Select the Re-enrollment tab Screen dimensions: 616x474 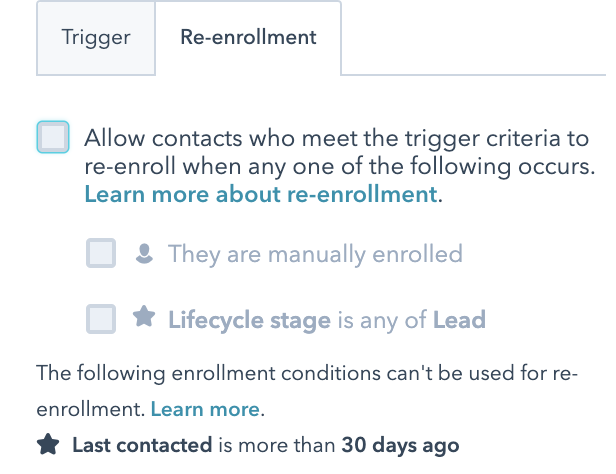[x=248, y=38]
